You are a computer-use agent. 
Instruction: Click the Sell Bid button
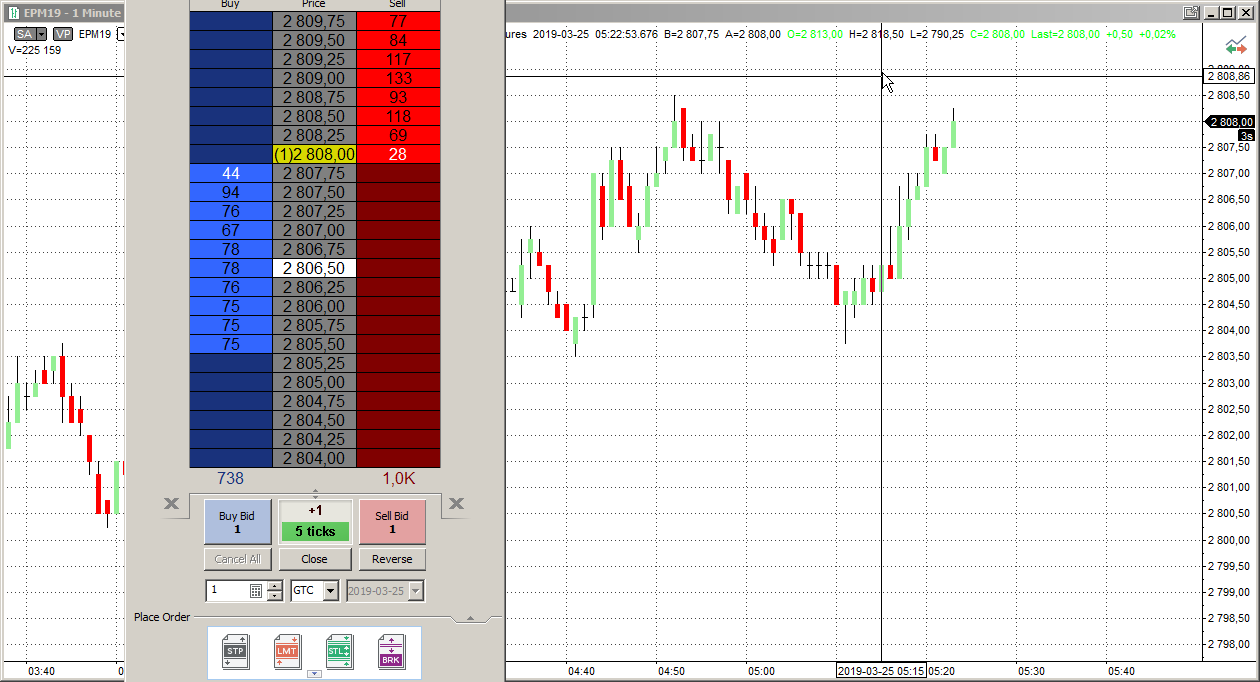click(392, 522)
